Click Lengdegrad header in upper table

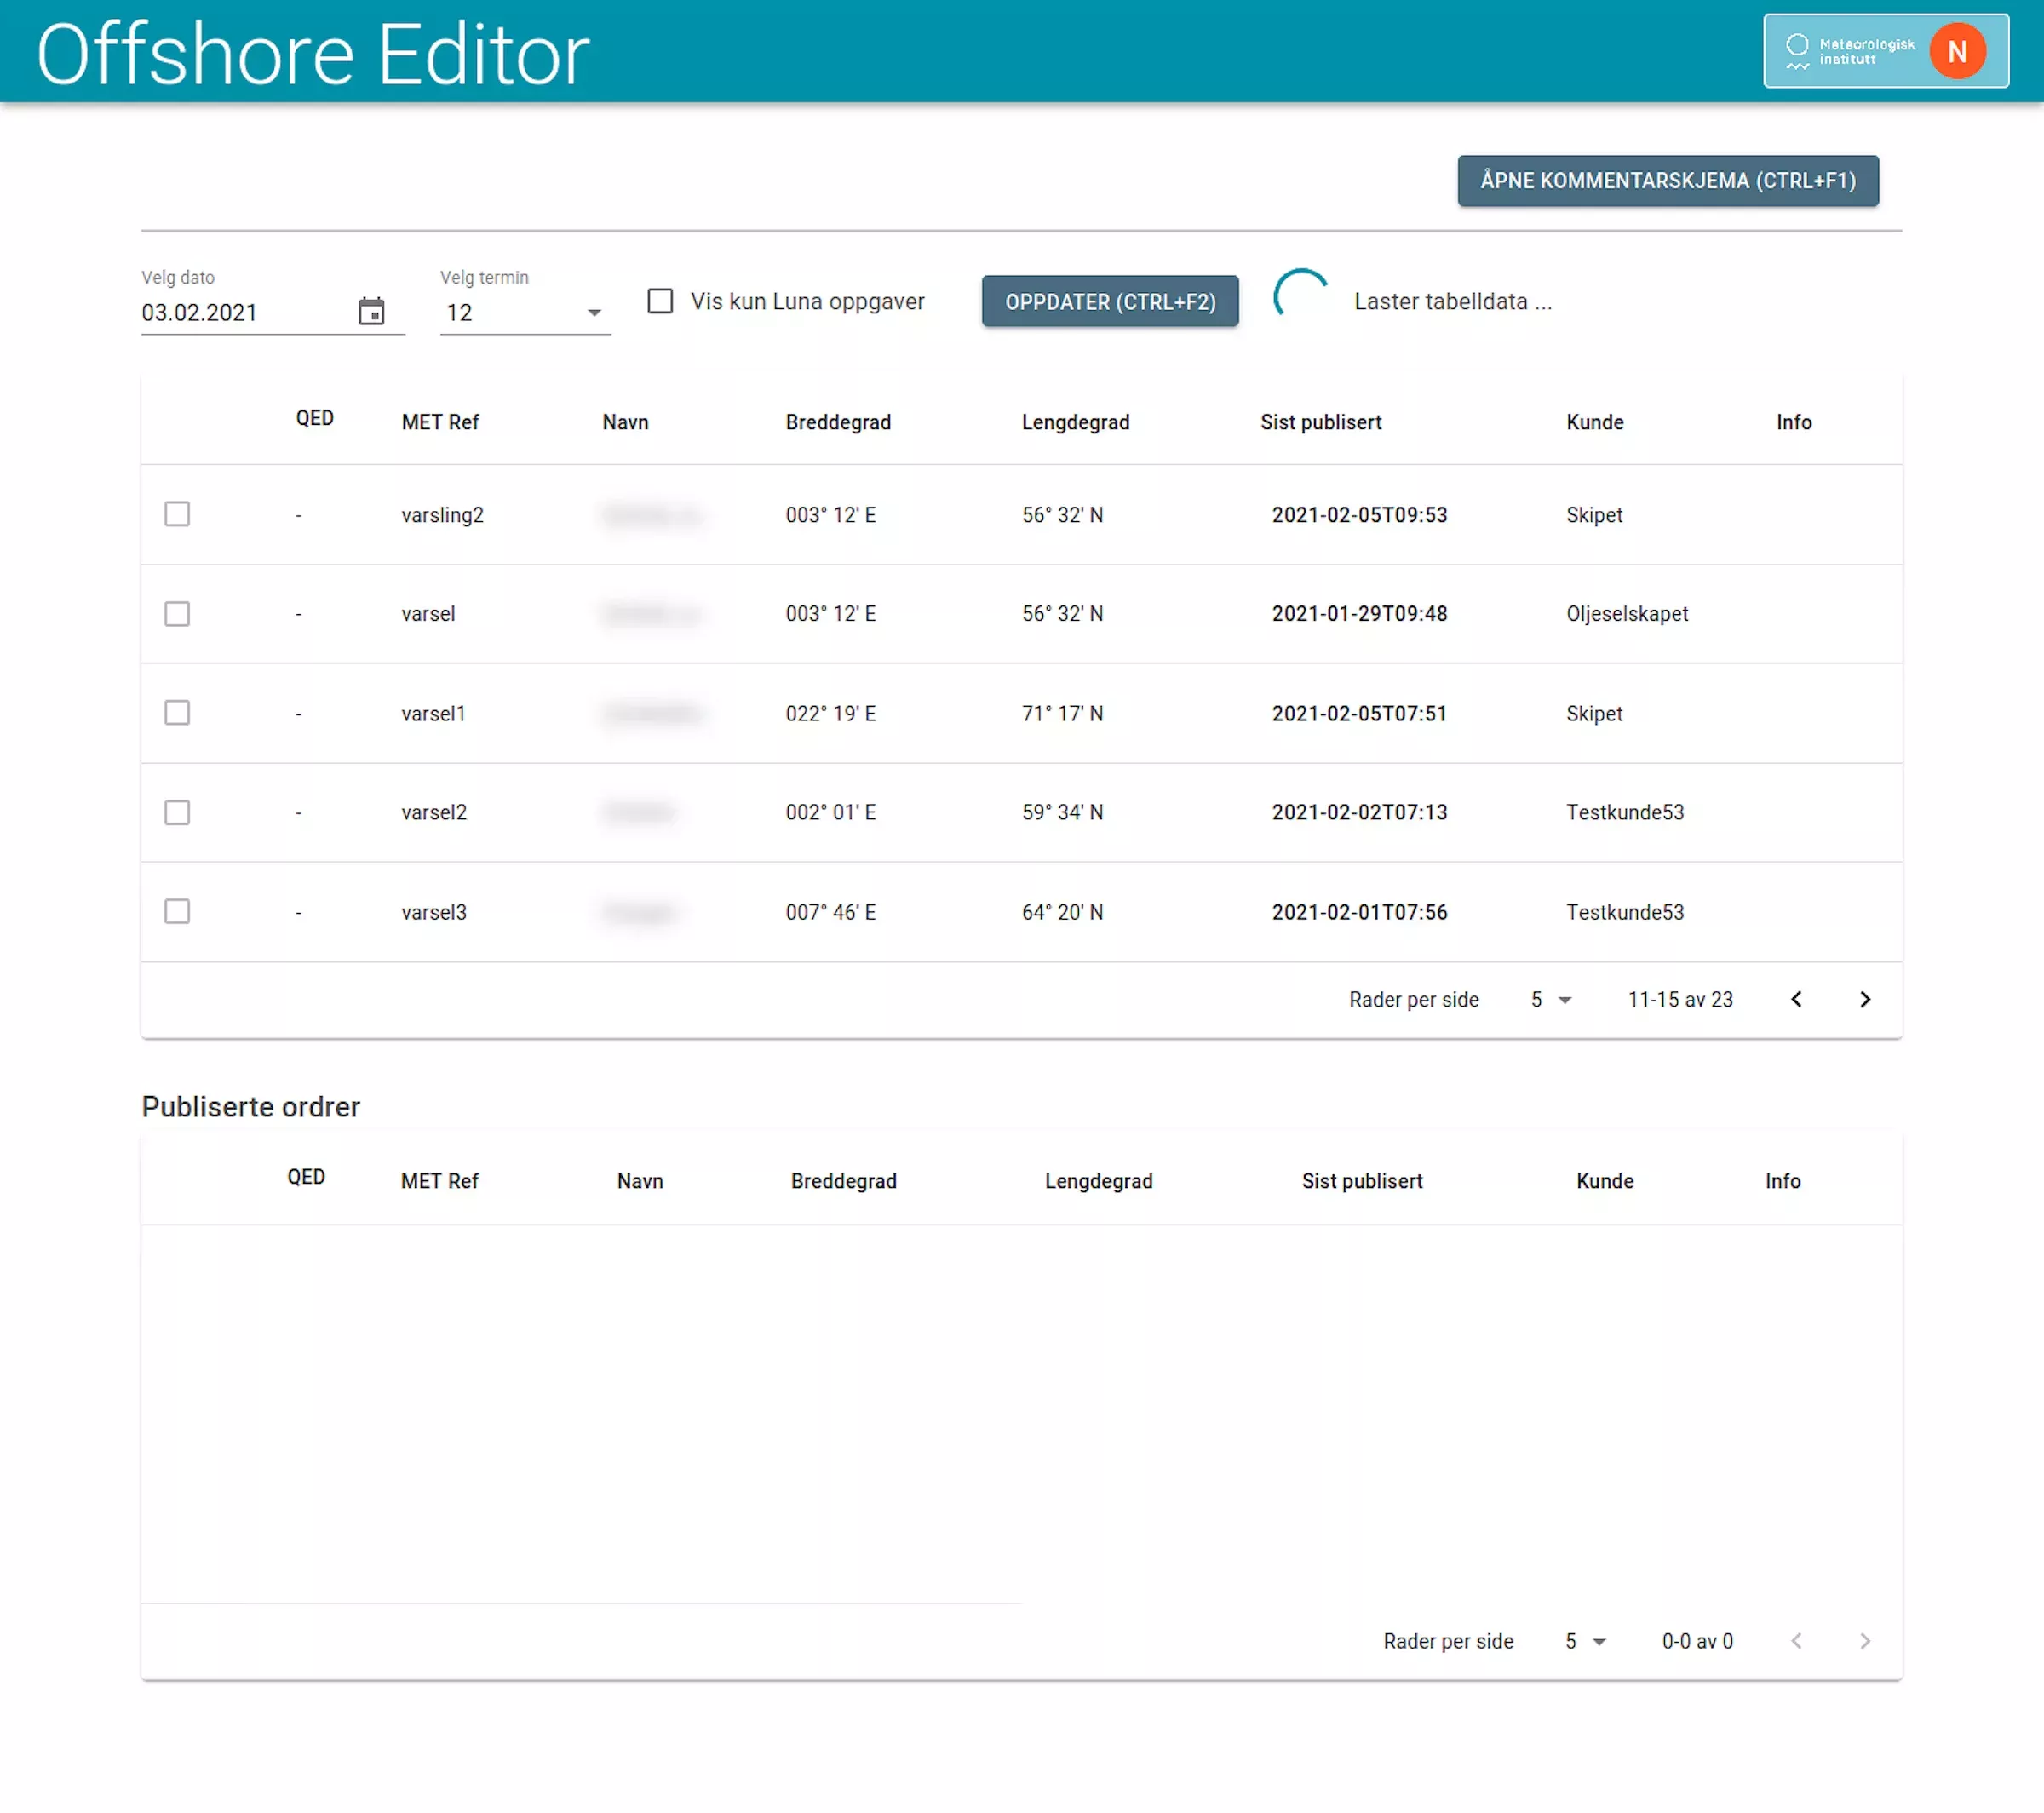tap(1075, 422)
